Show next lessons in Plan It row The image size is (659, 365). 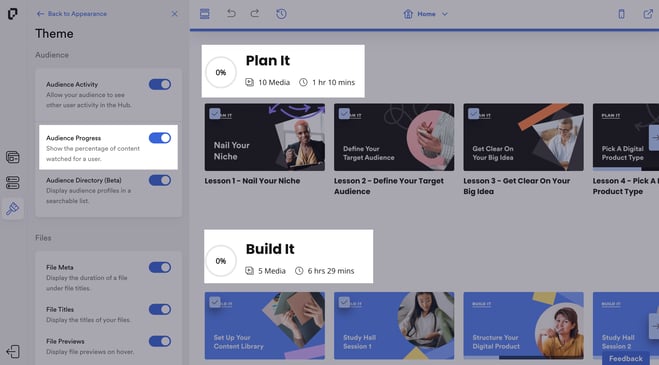pyautogui.click(x=654, y=138)
